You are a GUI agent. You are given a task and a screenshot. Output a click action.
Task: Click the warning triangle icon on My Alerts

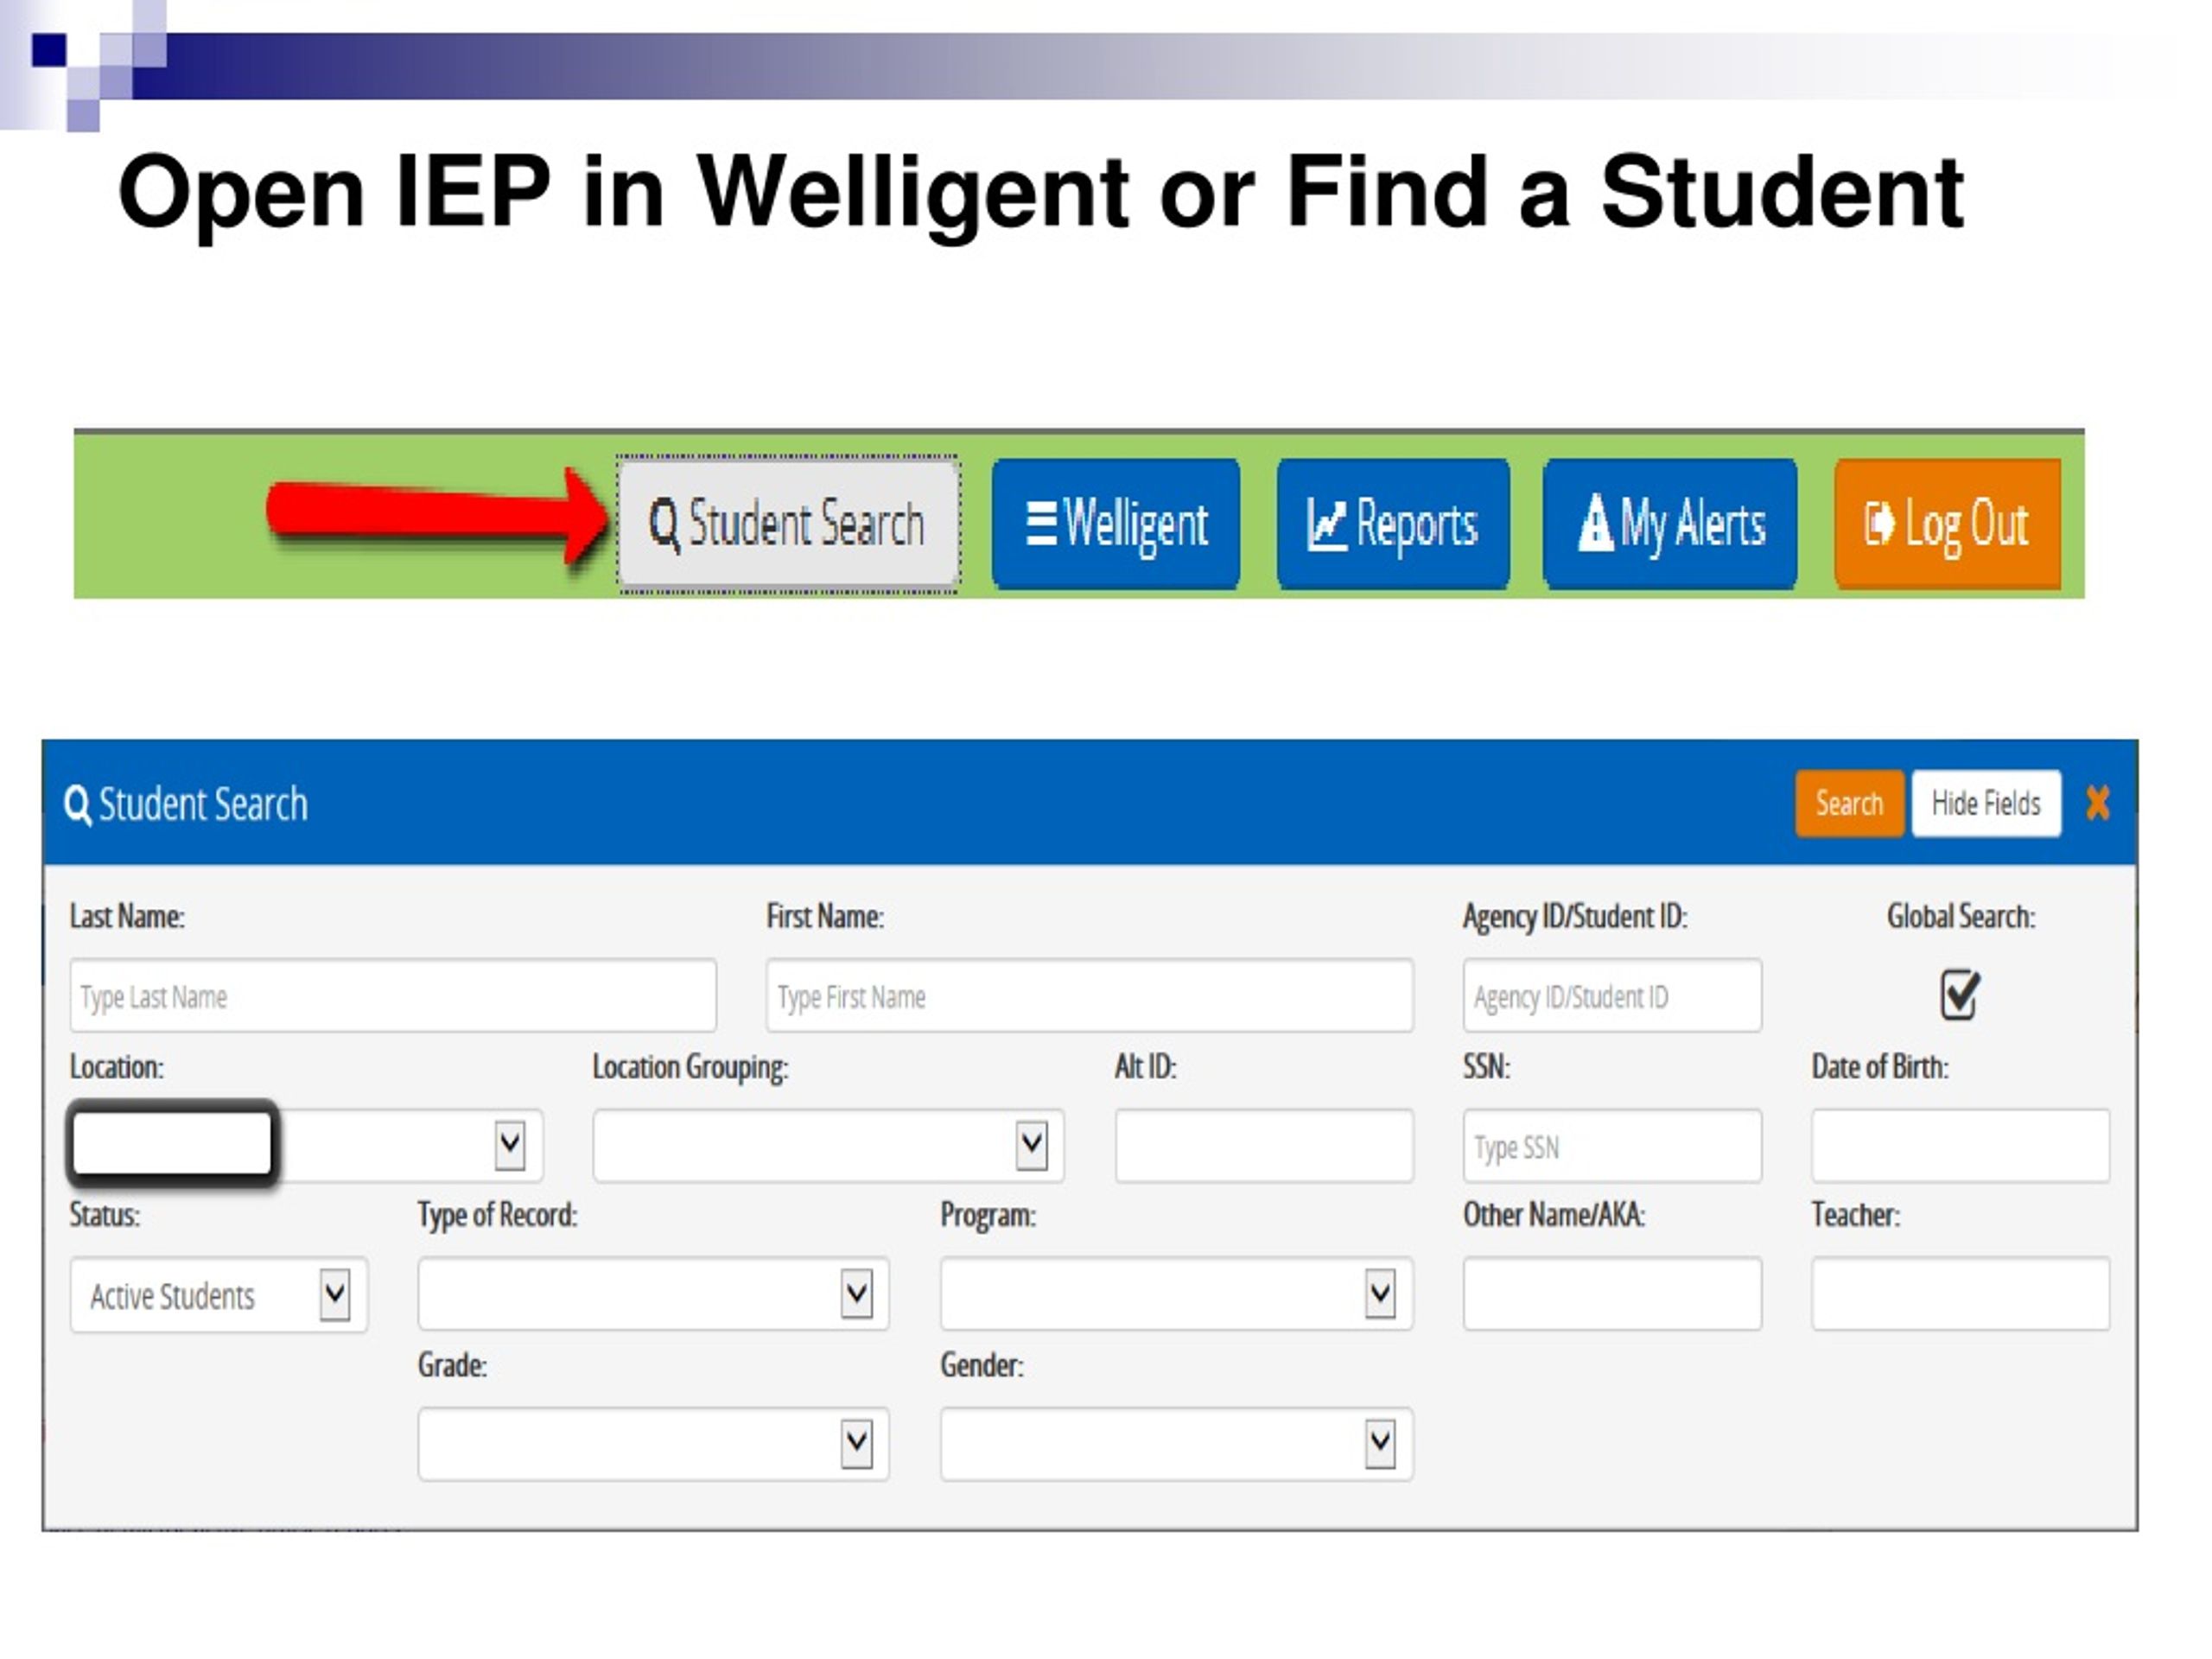pyautogui.click(x=1595, y=523)
